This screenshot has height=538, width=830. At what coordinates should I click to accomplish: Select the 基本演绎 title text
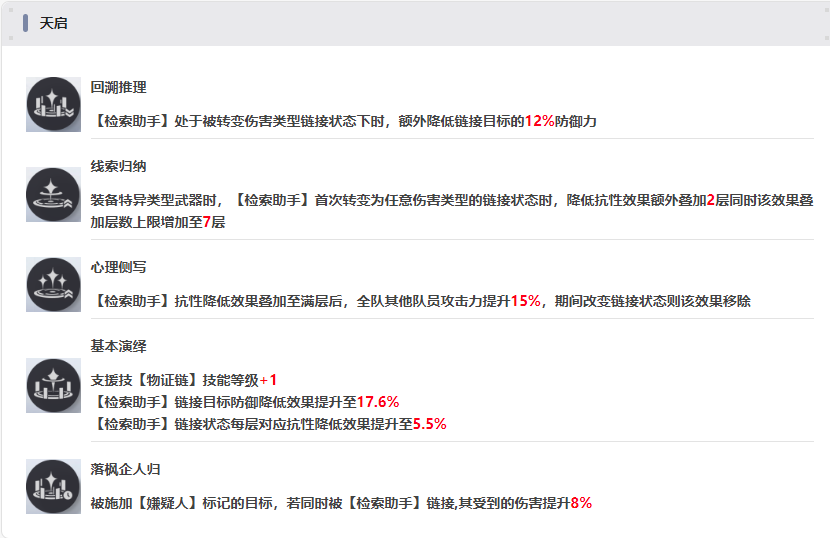(x=119, y=346)
